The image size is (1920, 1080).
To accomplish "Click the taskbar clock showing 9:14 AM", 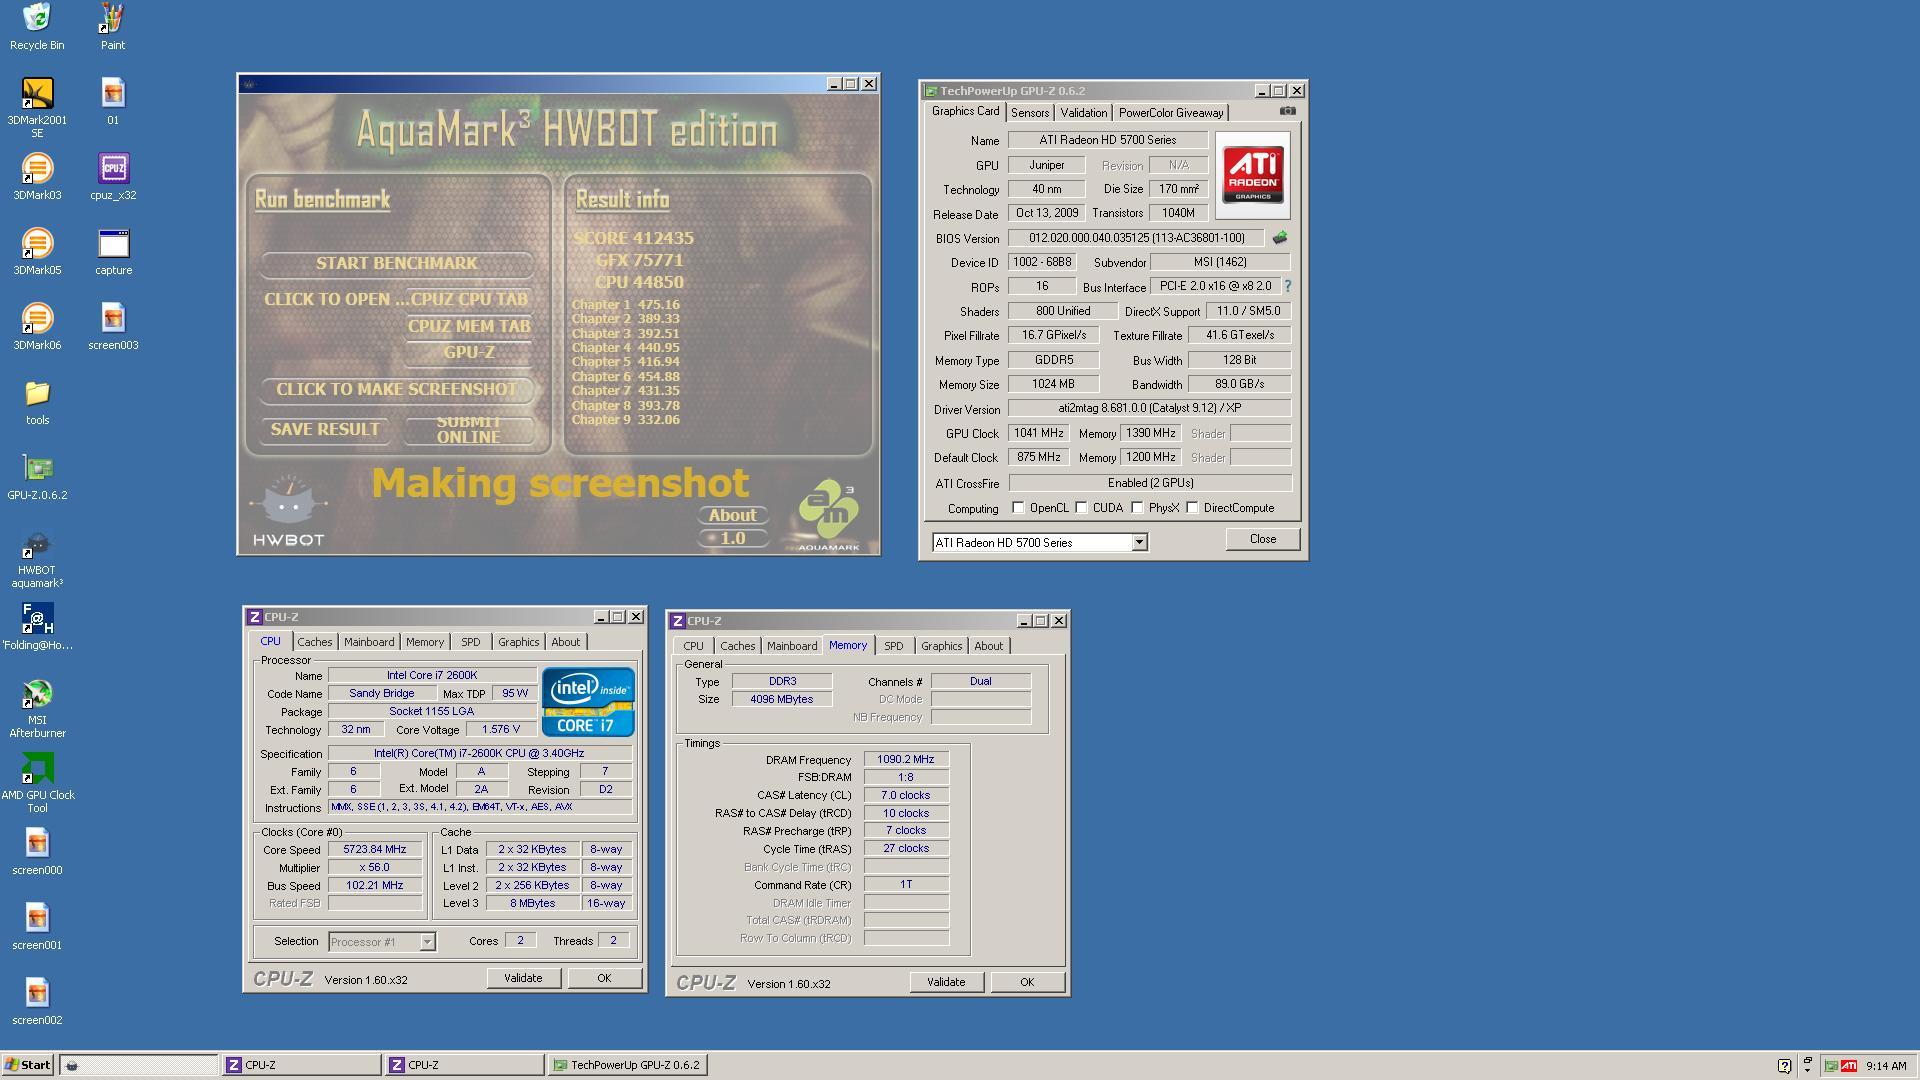I will coord(1885,1066).
